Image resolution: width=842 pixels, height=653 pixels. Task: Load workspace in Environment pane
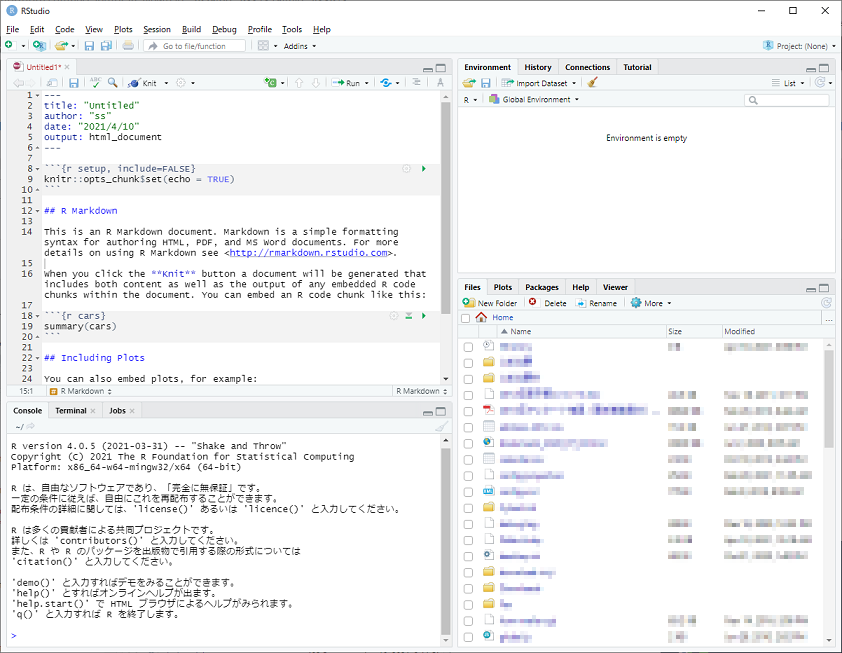click(469, 83)
